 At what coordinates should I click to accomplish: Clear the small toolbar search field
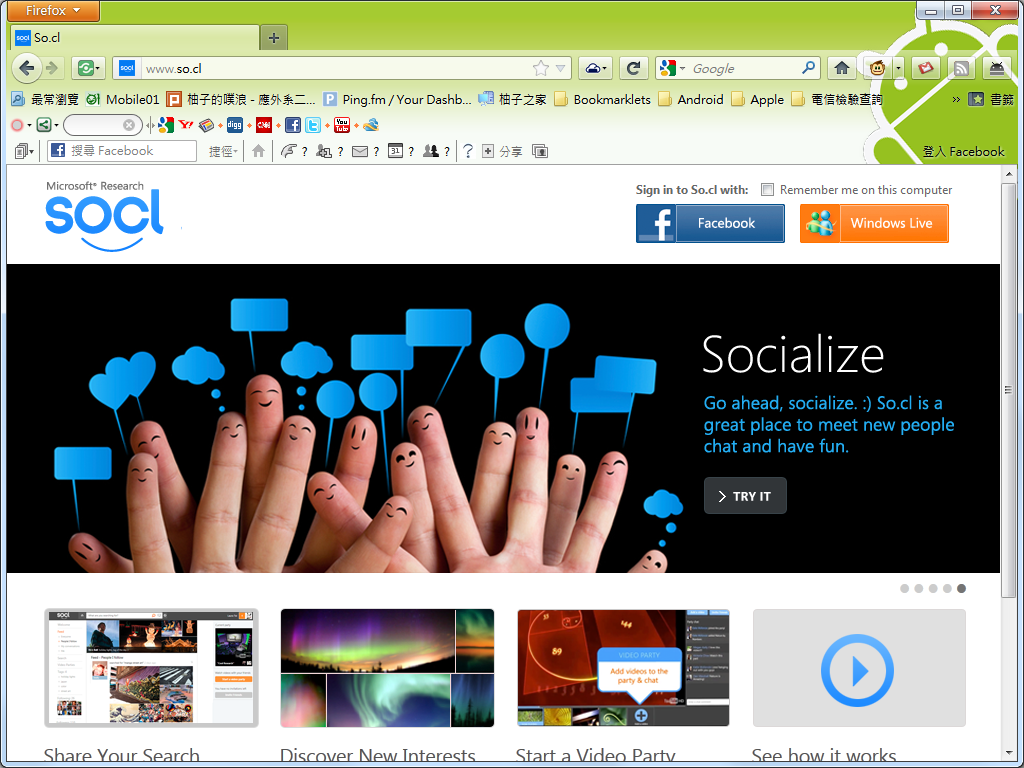129,125
